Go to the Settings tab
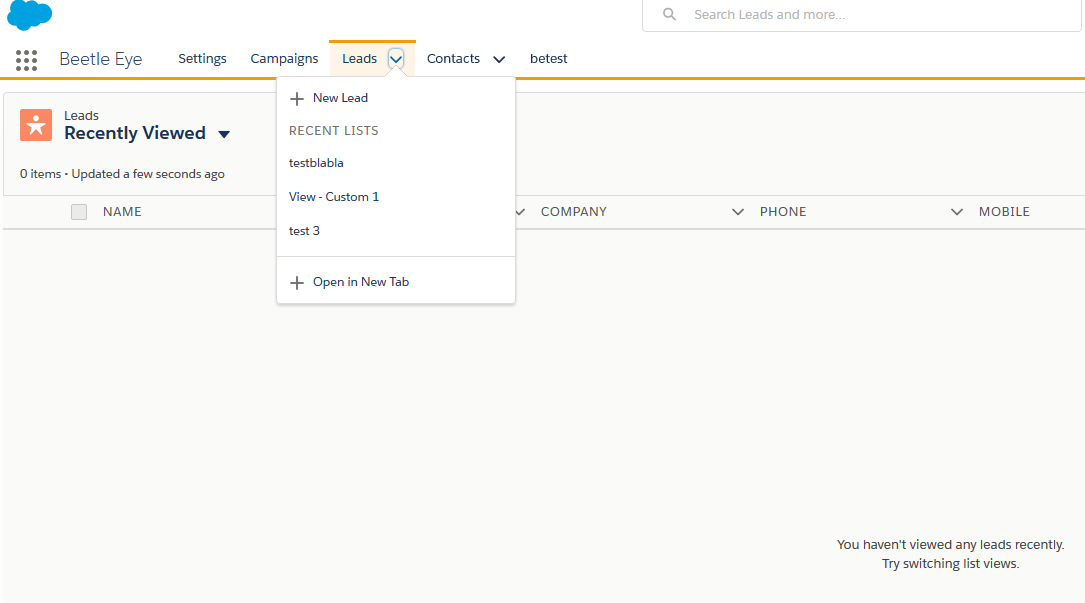Viewport: 1085px width, 603px height. click(202, 59)
